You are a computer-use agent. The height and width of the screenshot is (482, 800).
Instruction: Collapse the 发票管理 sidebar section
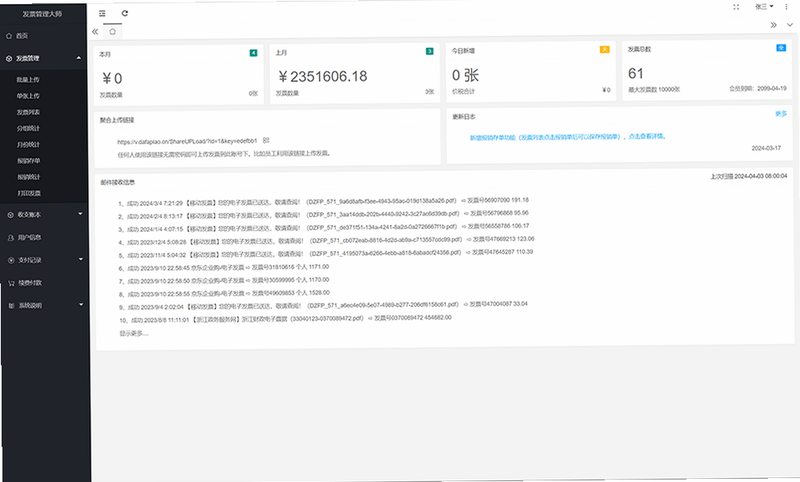point(43,58)
